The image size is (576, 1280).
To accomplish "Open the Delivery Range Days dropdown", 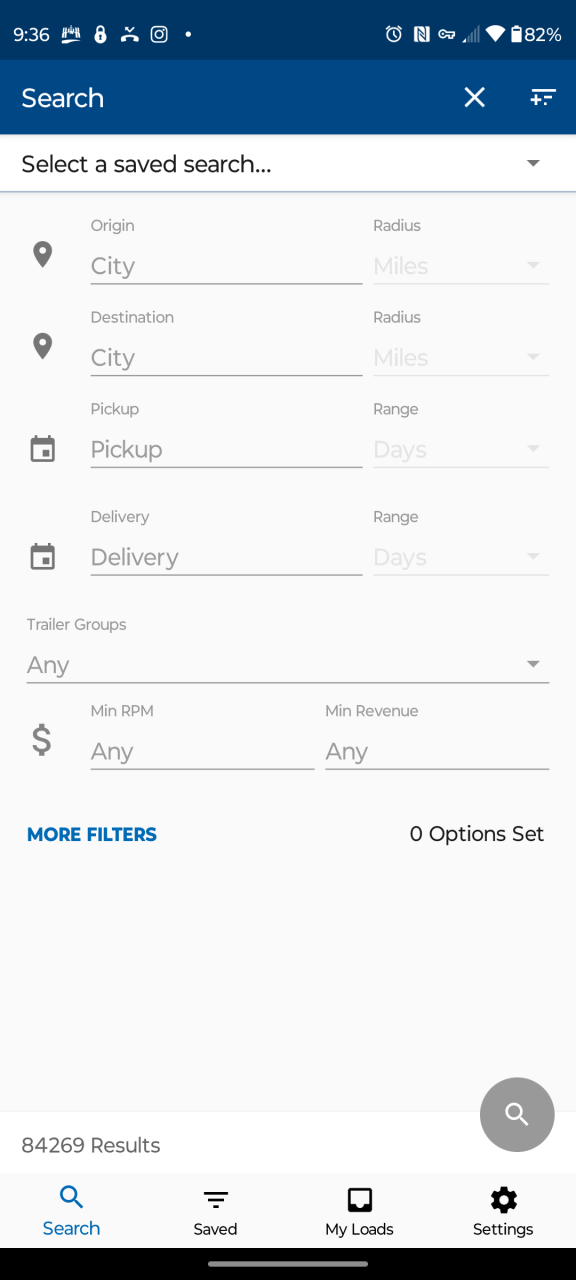I will tap(461, 558).
